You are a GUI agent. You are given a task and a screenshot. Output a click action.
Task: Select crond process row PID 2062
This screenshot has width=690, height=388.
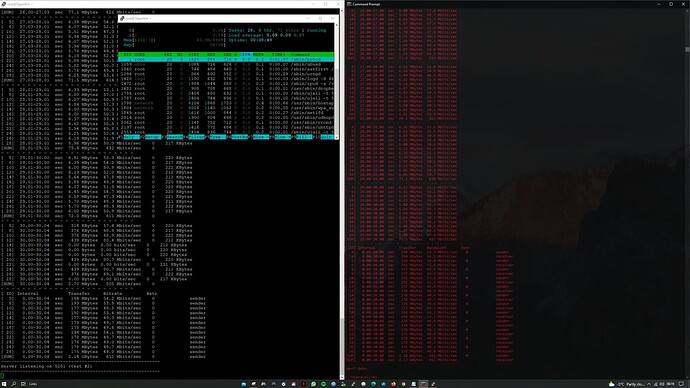(226, 122)
